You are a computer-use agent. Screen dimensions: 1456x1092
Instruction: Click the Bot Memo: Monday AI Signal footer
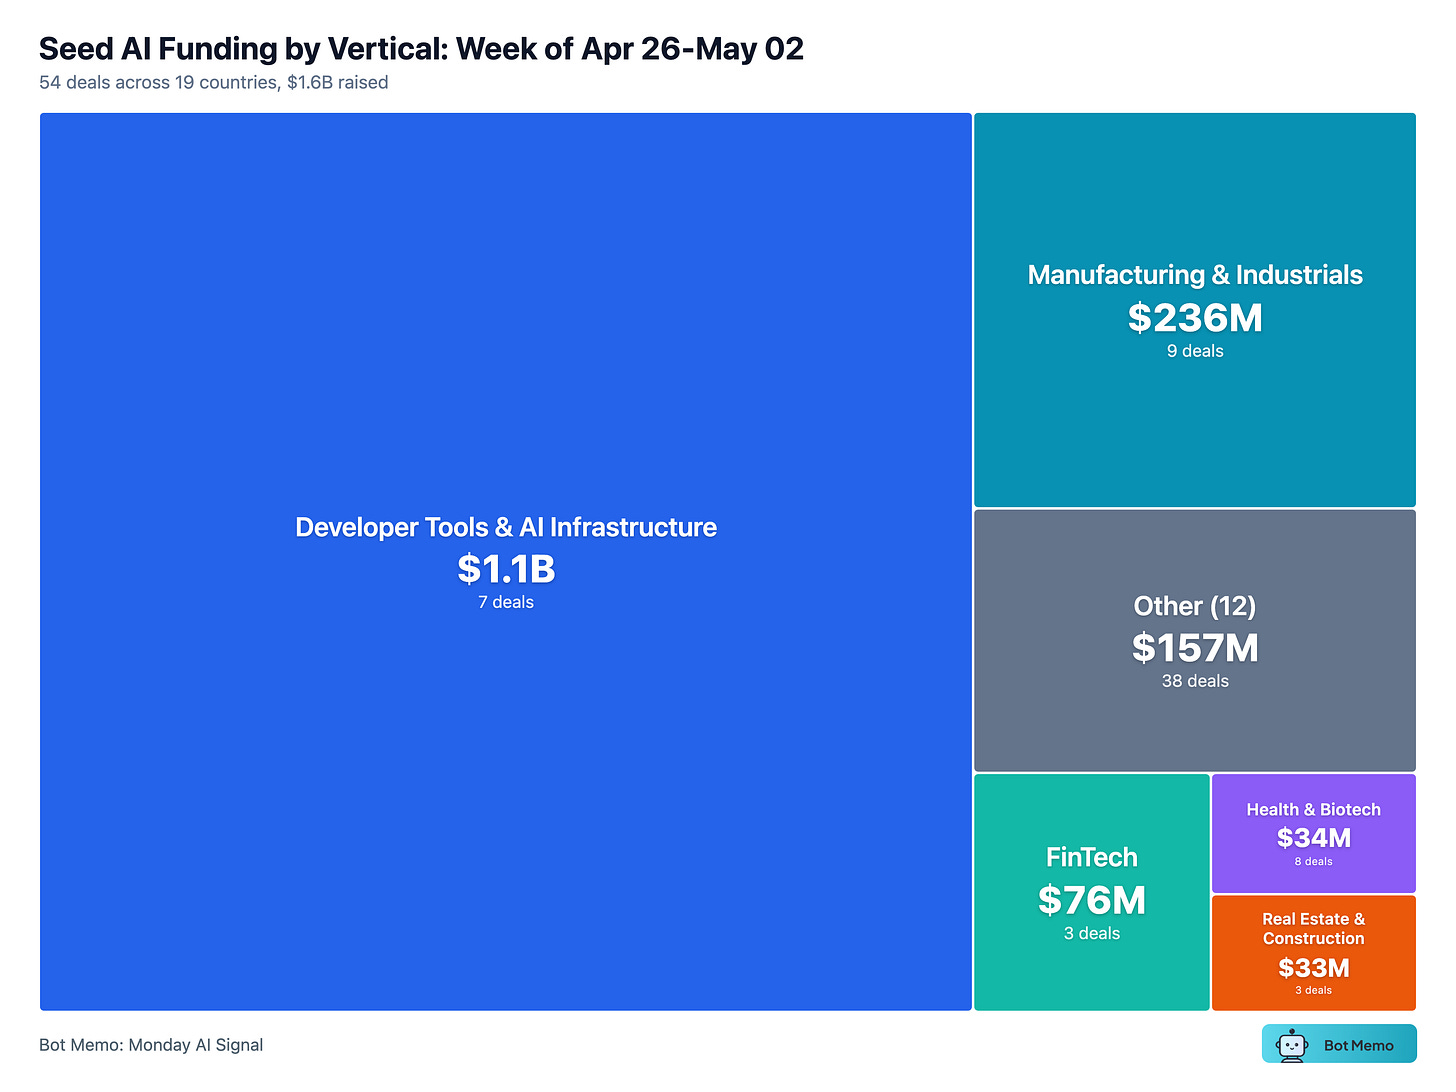[x=151, y=1045]
